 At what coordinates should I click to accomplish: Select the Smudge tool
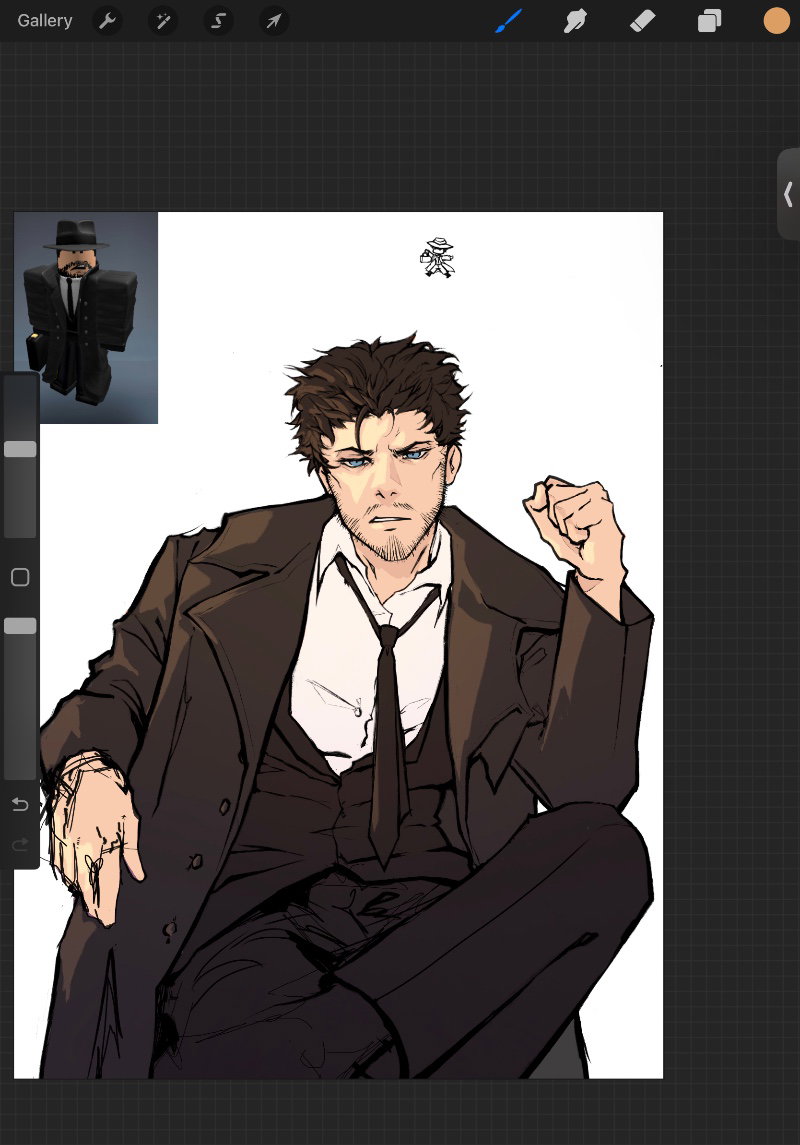pyautogui.click(x=575, y=21)
